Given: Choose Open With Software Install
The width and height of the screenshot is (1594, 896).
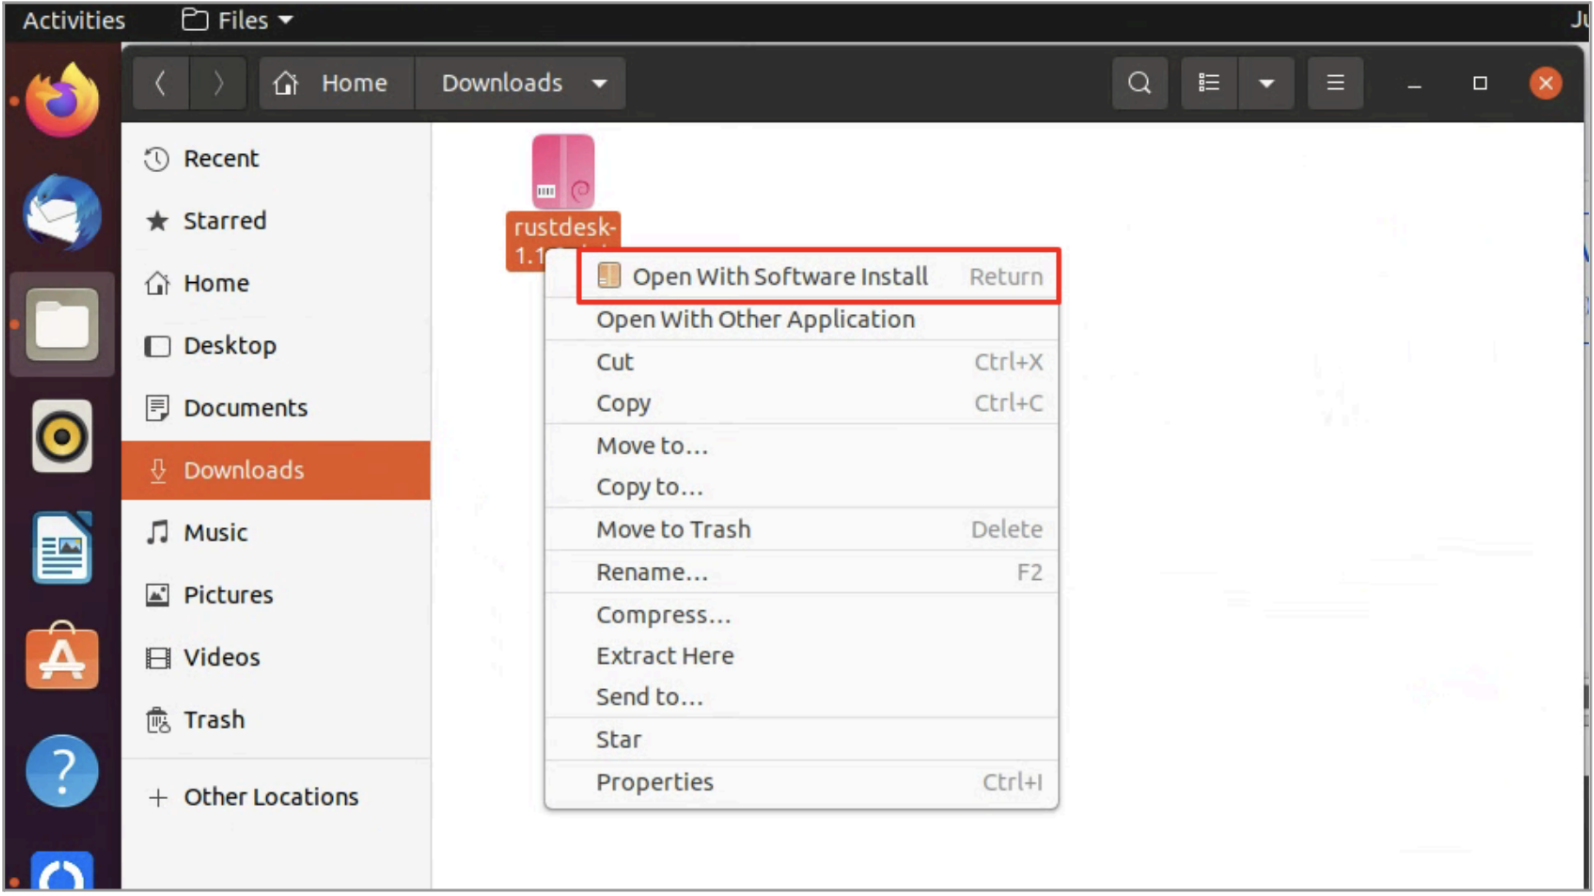Looking at the screenshot, I should click(x=780, y=276).
